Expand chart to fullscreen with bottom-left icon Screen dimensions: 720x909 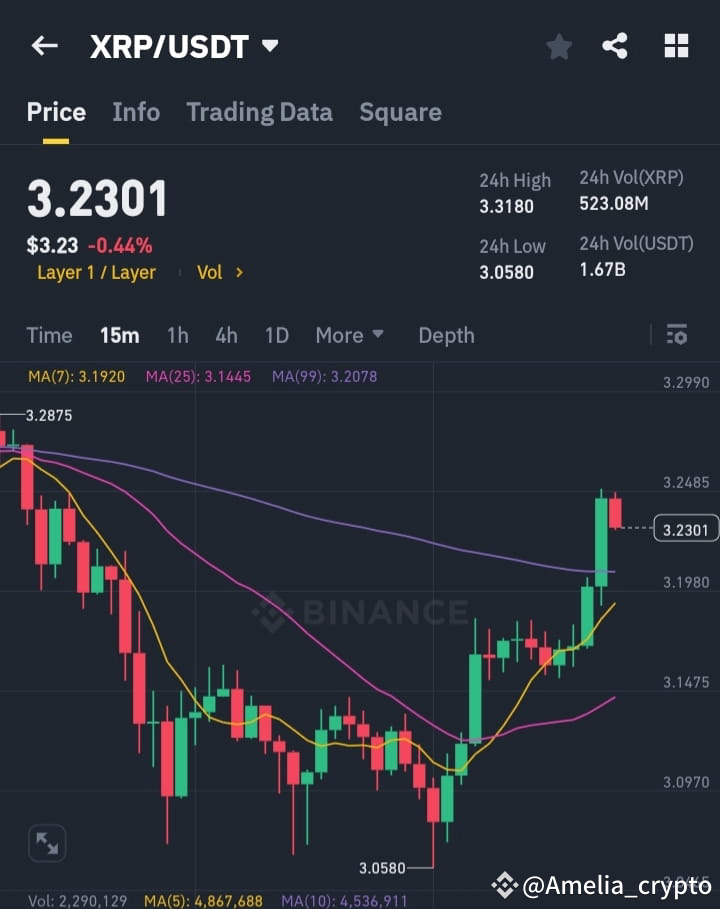(47, 843)
